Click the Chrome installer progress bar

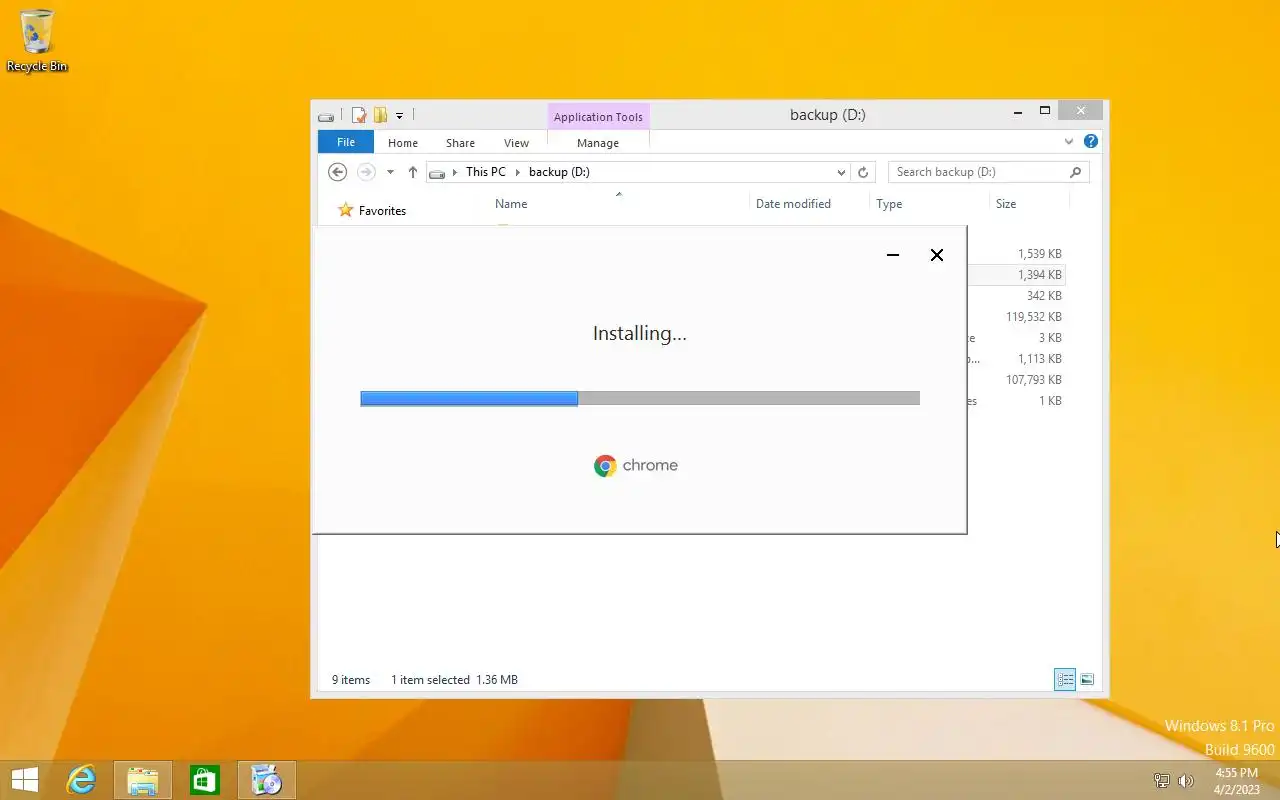coord(640,399)
